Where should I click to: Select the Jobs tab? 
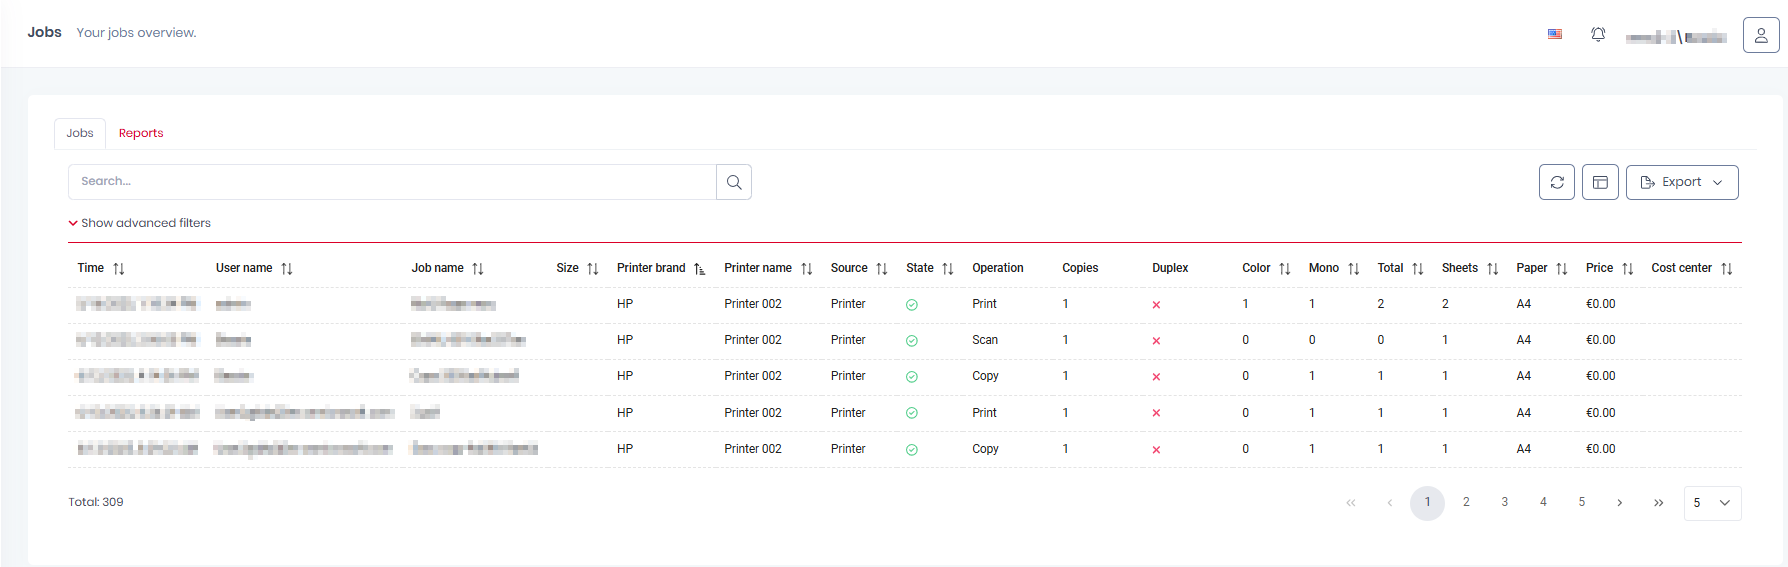coord(80,133)
